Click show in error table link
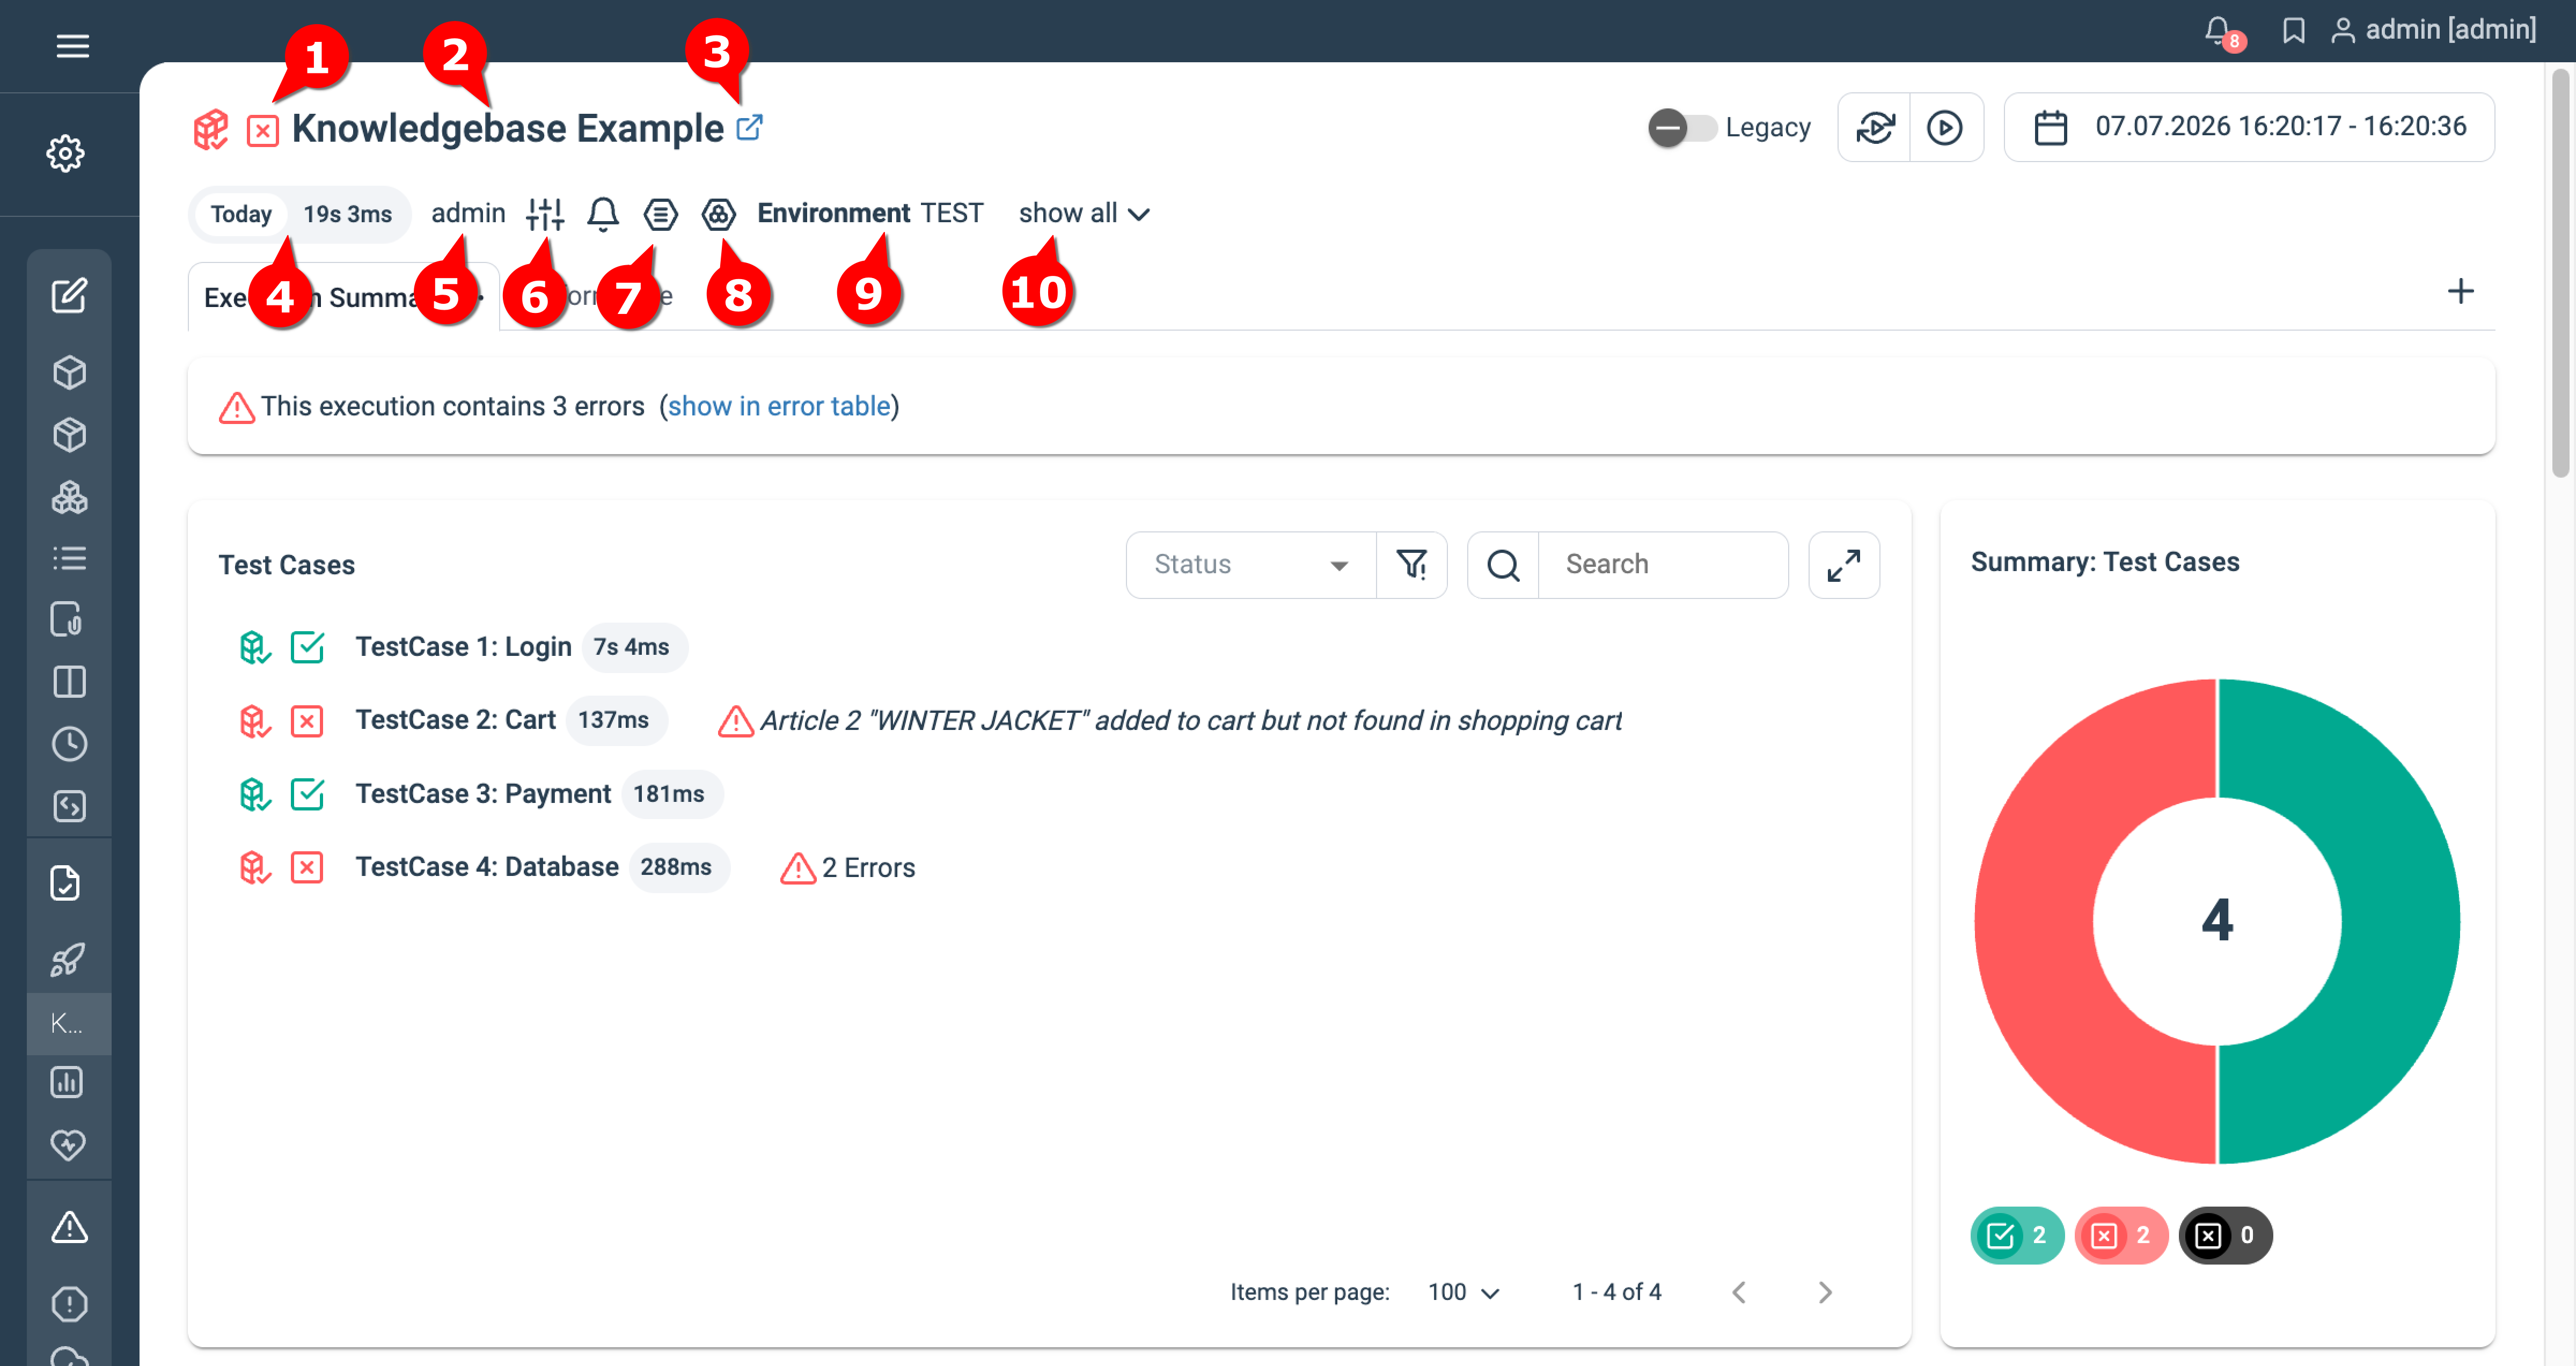Screen dimensions: 2576x1366 click(x=779, y=406)
